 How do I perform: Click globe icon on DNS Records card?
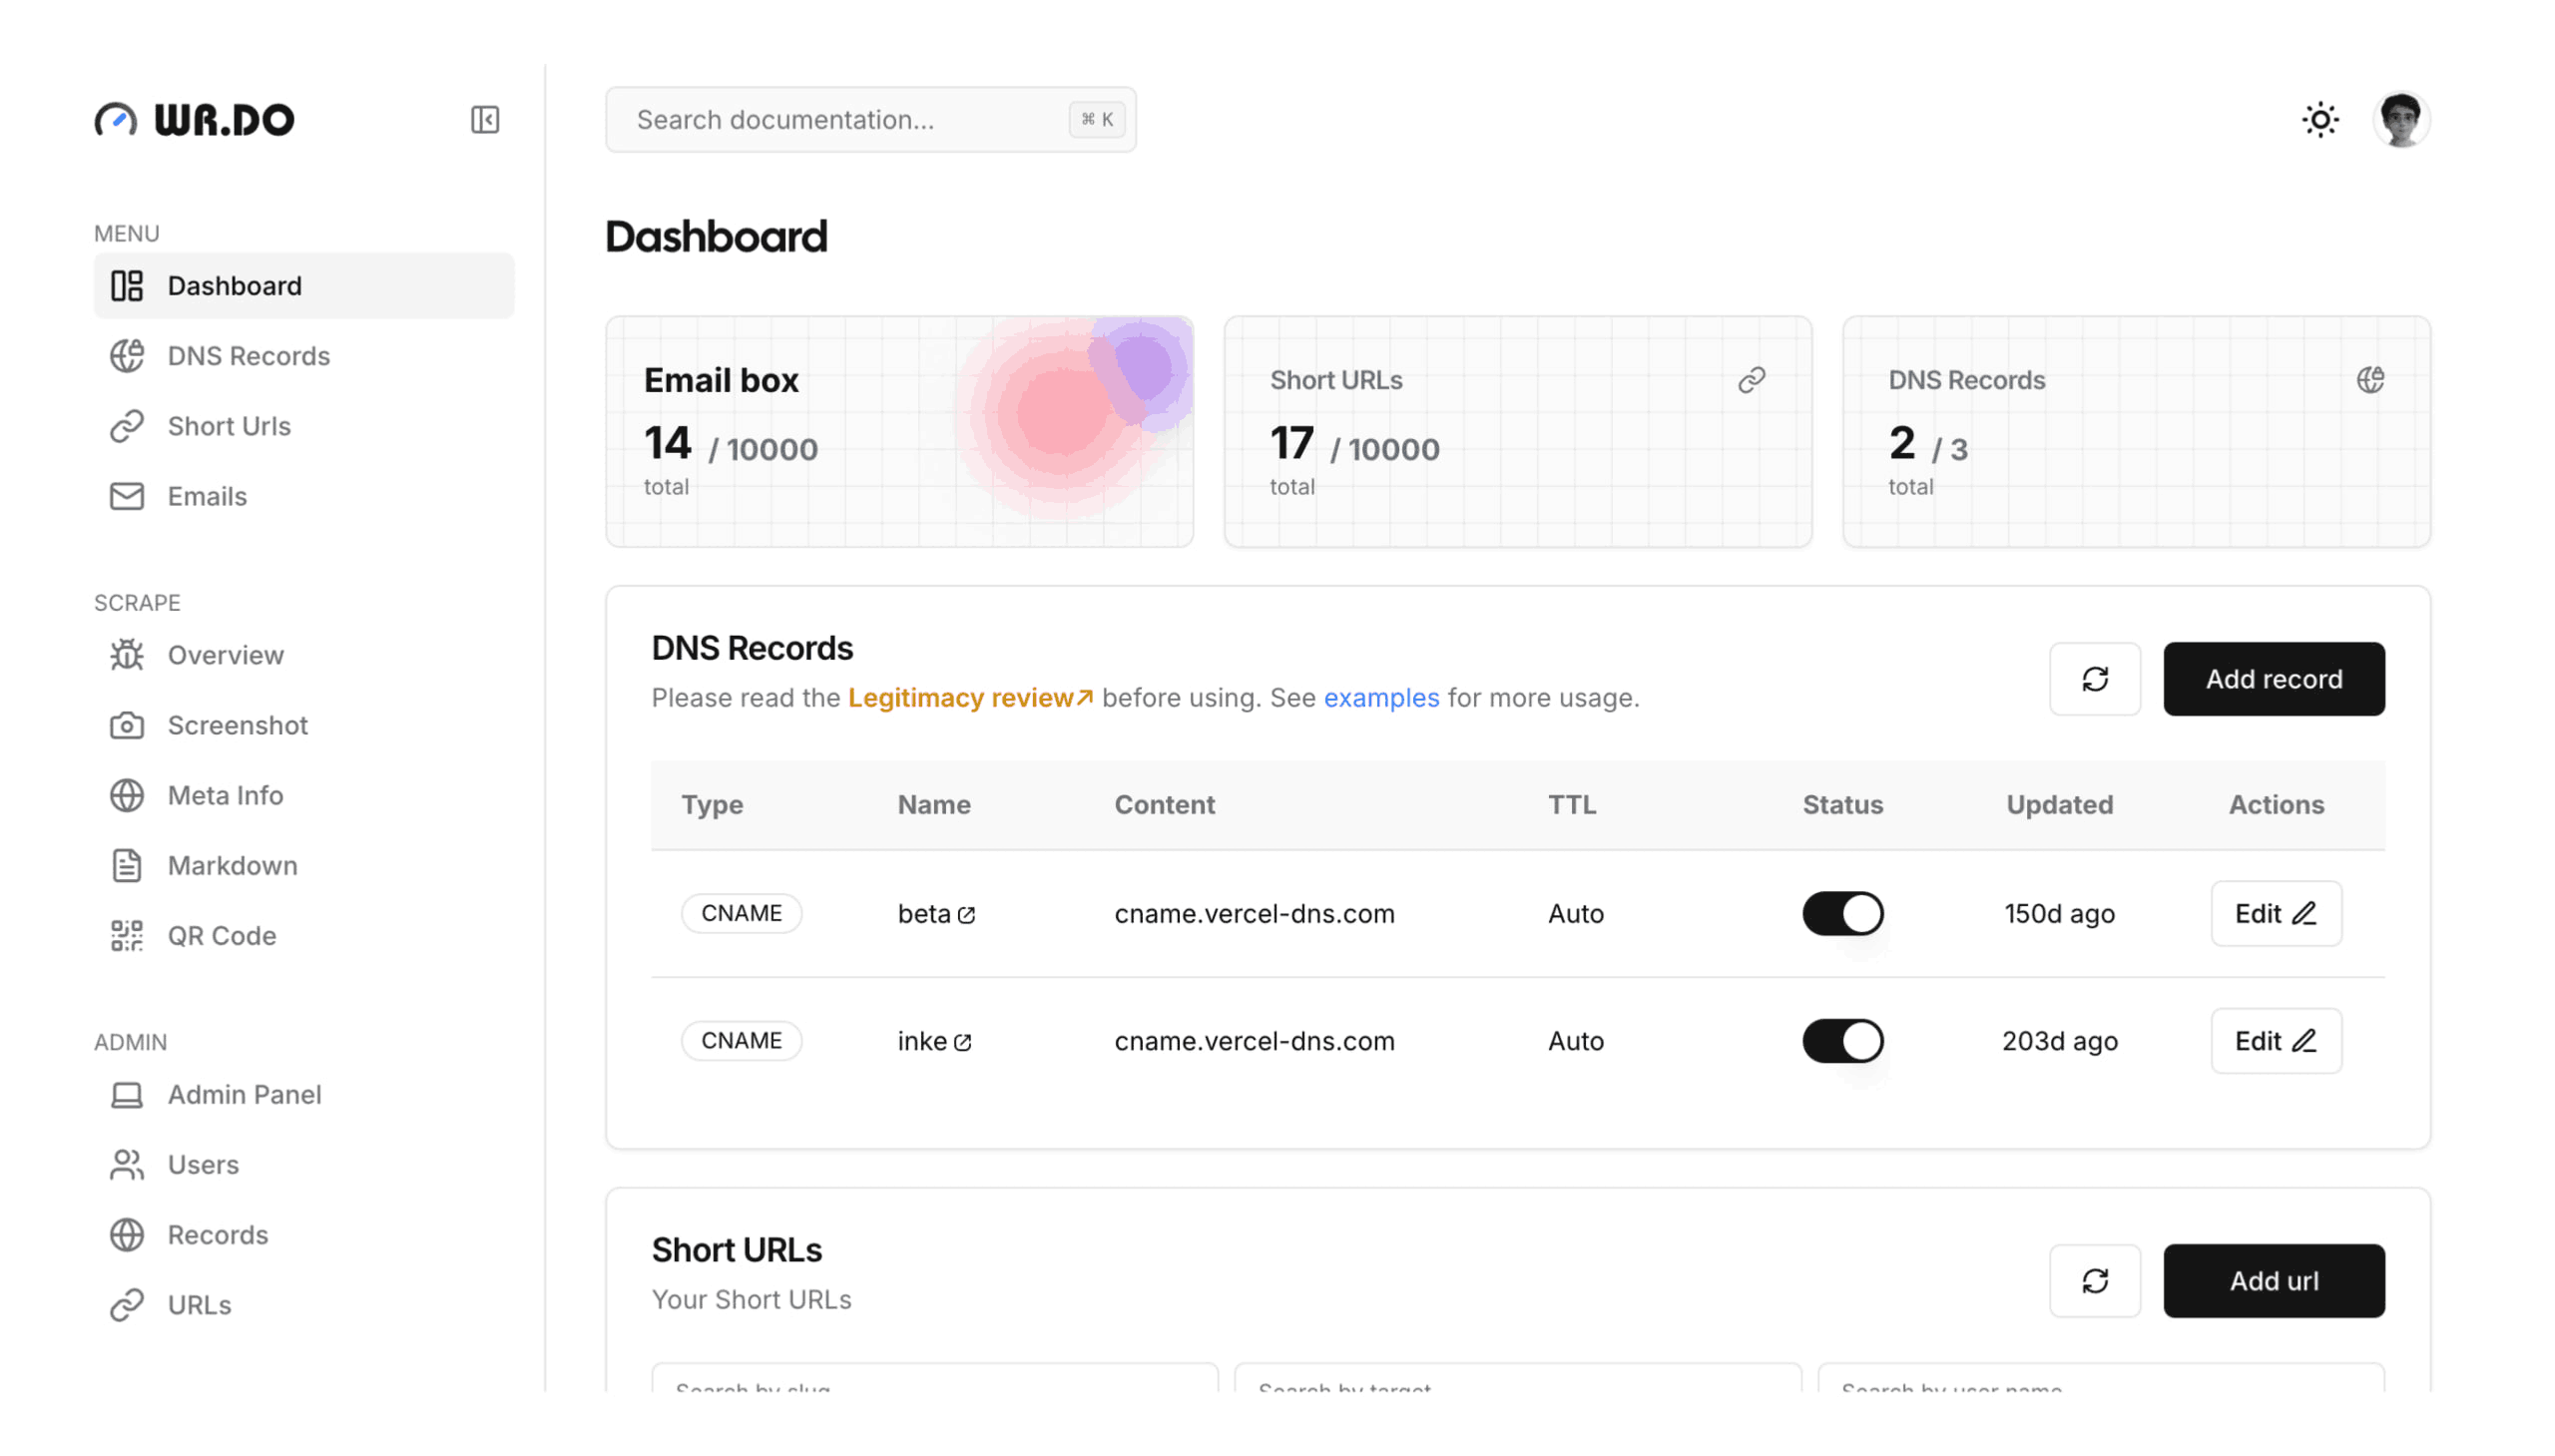click(2369, 380)
